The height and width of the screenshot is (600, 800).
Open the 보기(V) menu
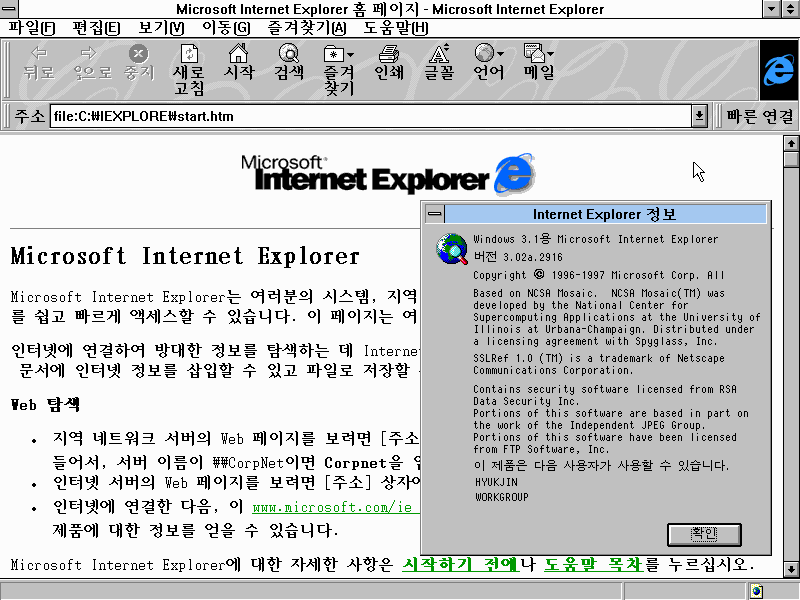161,28
